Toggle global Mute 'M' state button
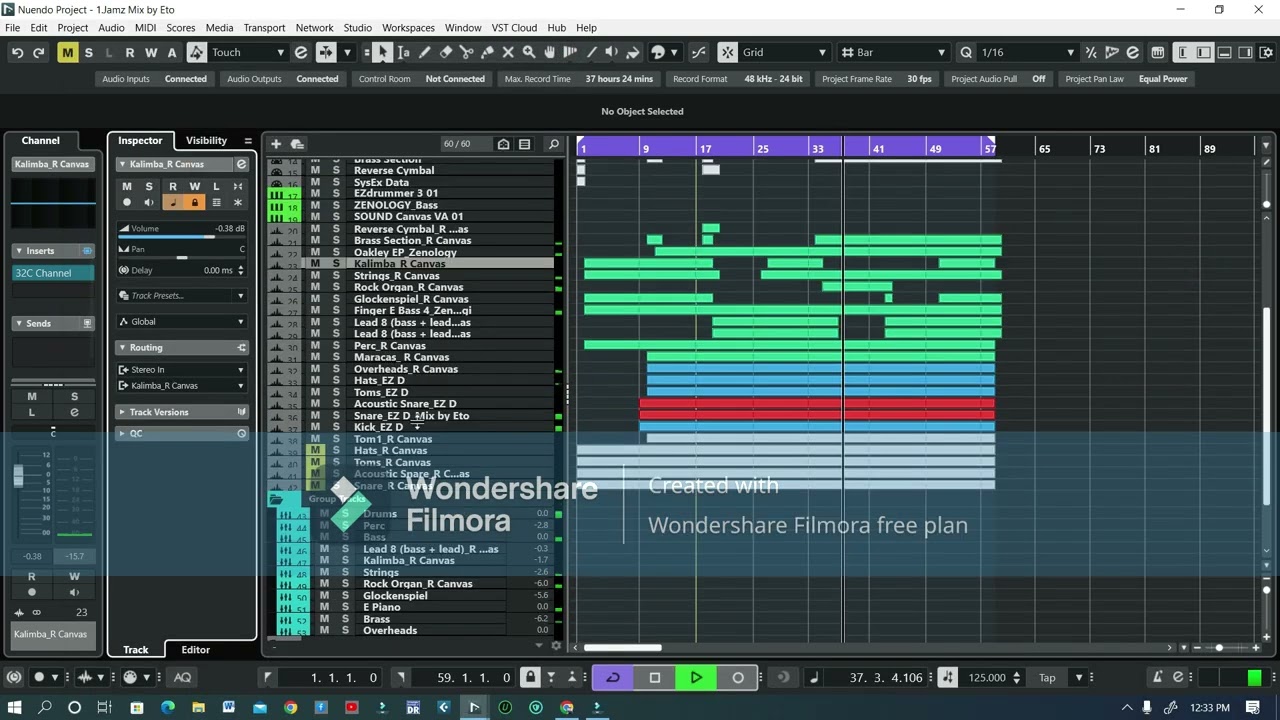This screenshot has height=720, width=1280. [67, 53]
